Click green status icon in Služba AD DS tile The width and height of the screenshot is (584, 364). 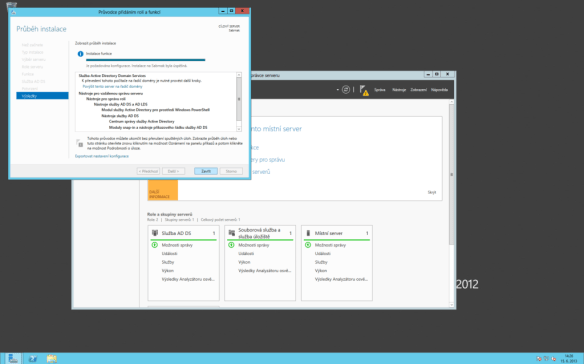[x=155, y=245]
